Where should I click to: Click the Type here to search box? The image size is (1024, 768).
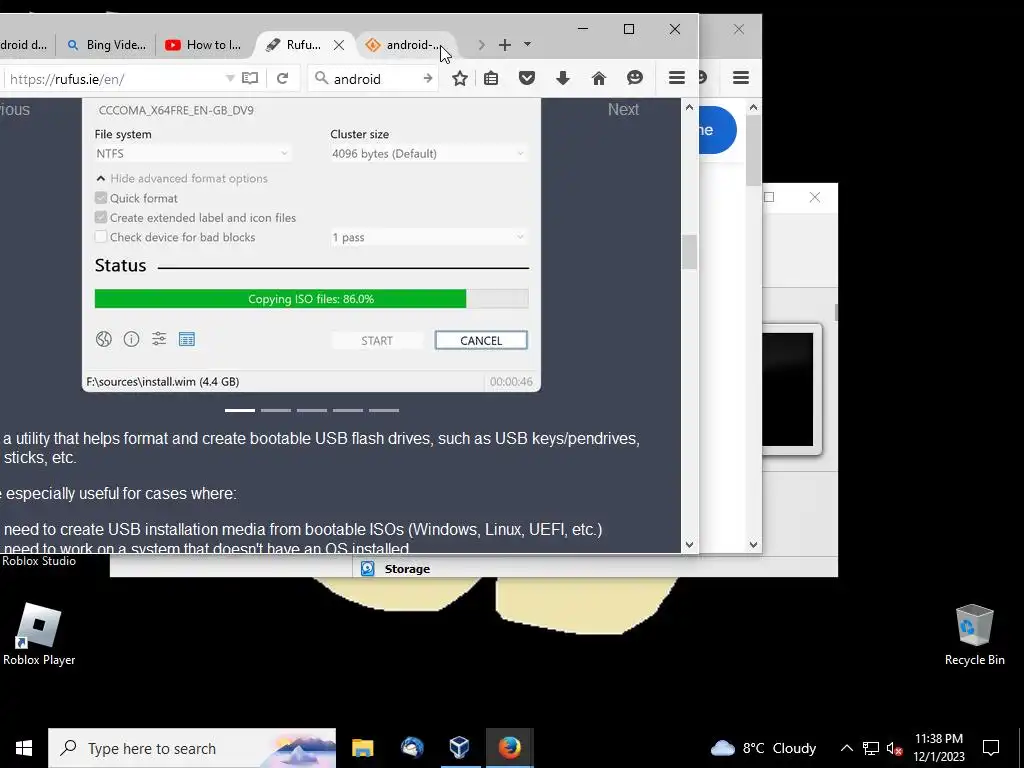[x=192, y=748]
